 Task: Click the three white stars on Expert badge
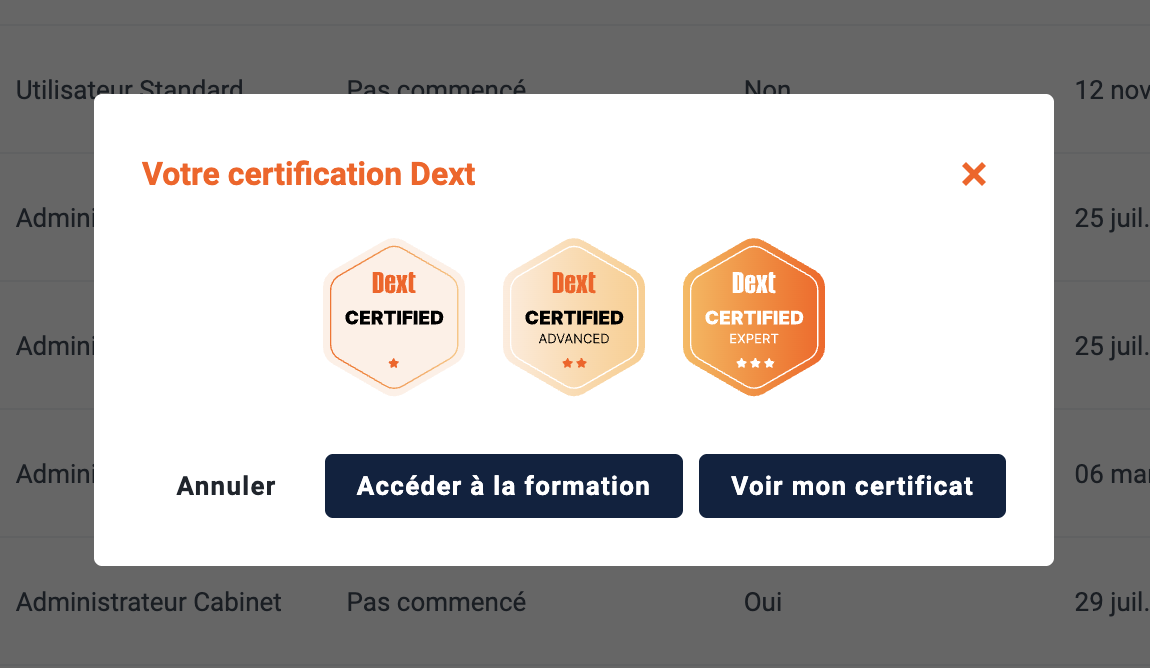[755, 363]
